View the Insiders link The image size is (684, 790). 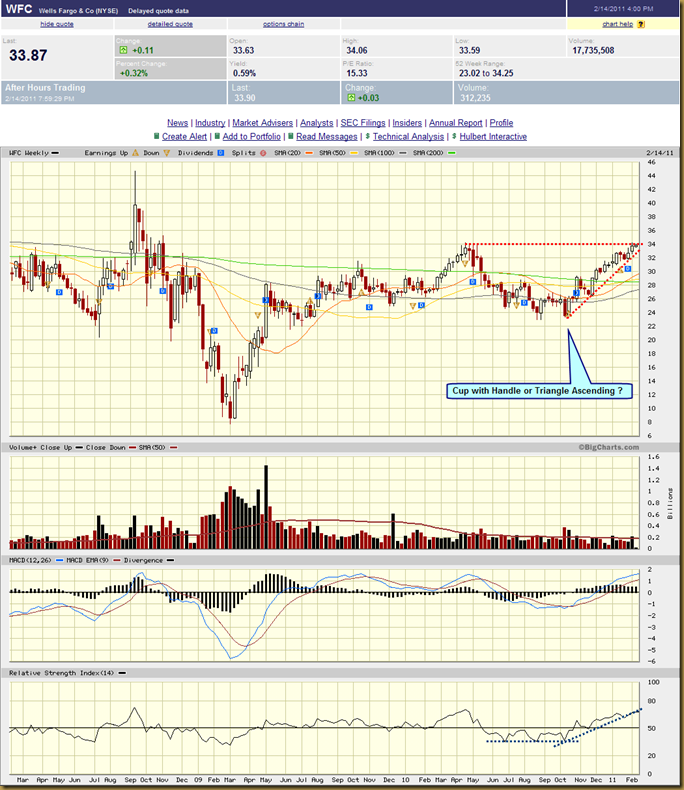point(407,123)
